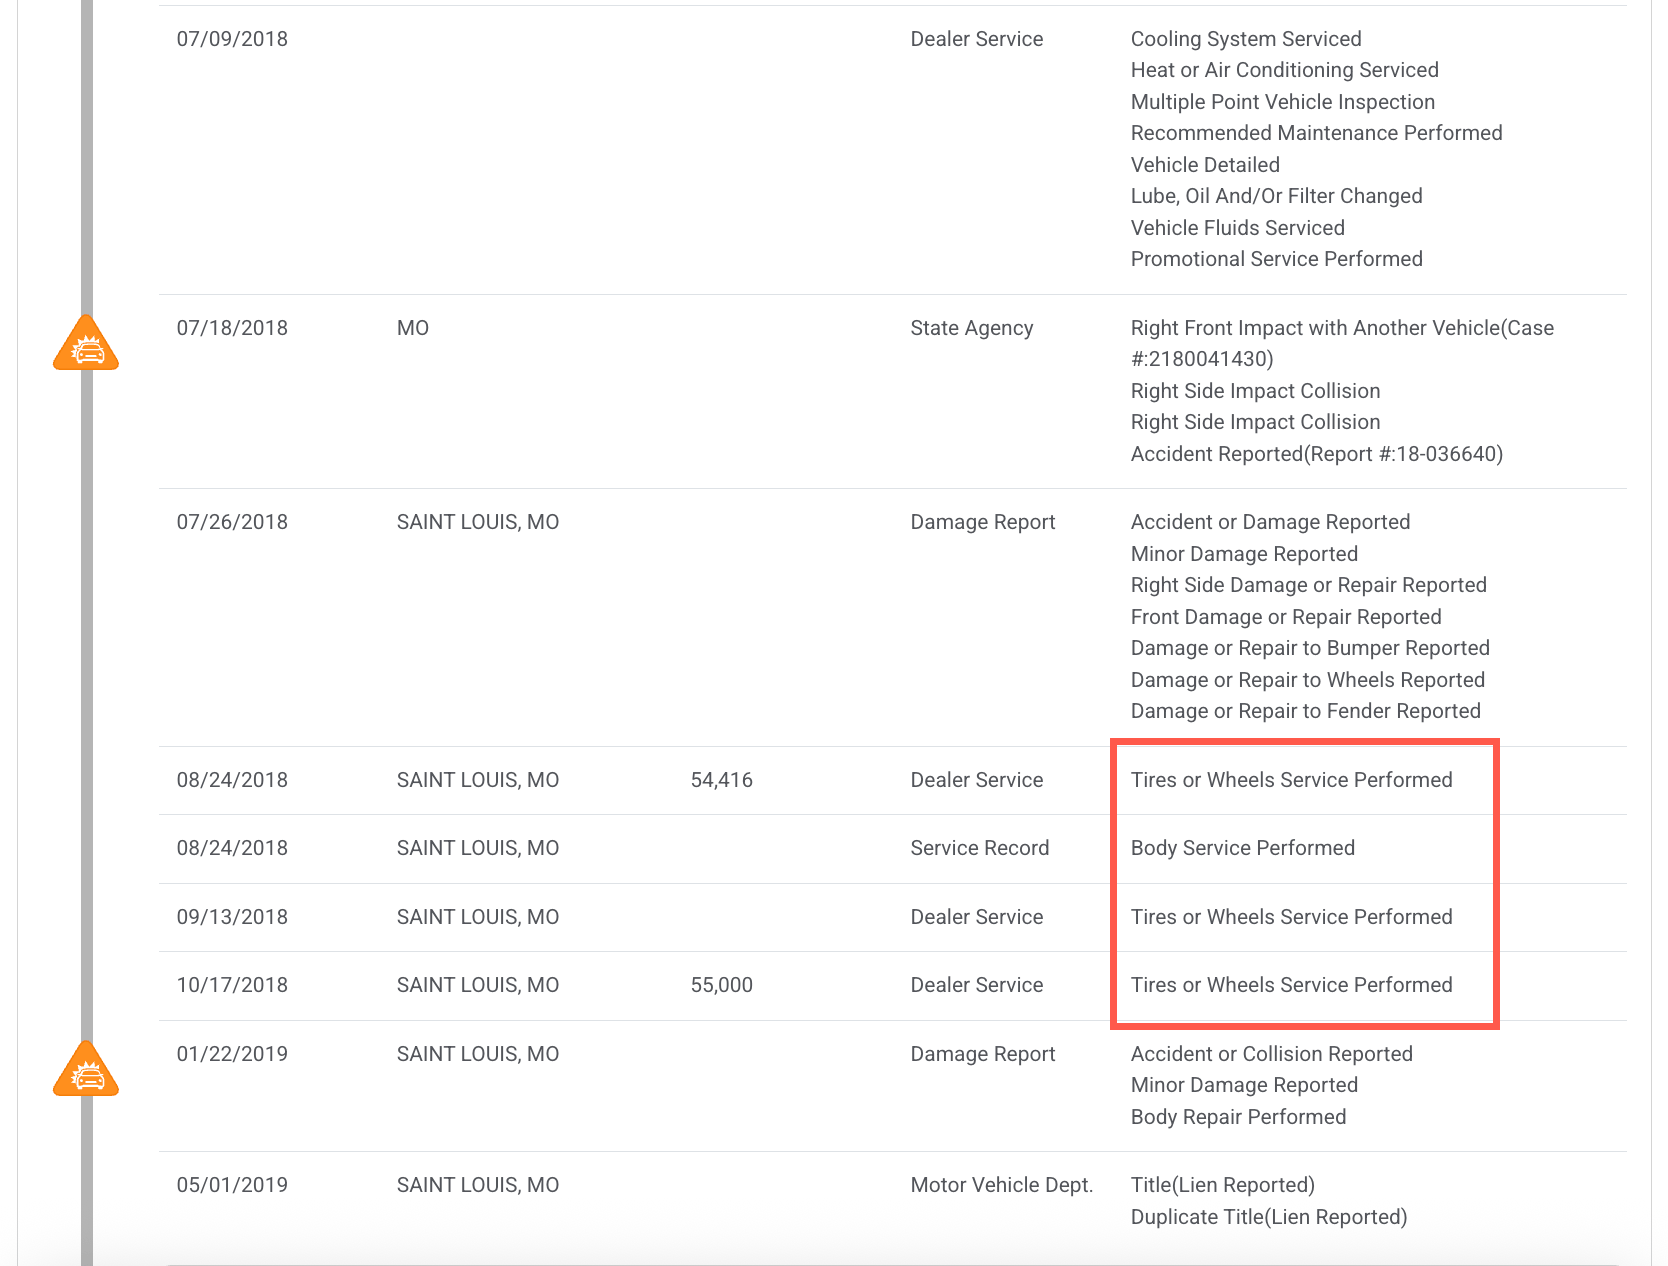This screenshot has height=1266, width=1668.
Task: Click the Damage Report label for 07/26/2018
Action: click(x=982, y=522)
